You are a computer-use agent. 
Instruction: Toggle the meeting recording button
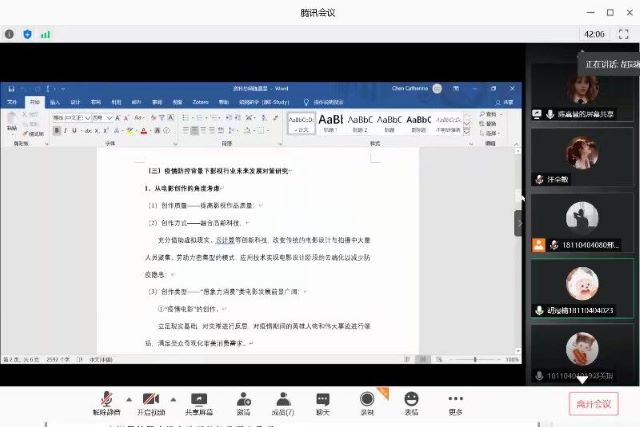(367, 400)
